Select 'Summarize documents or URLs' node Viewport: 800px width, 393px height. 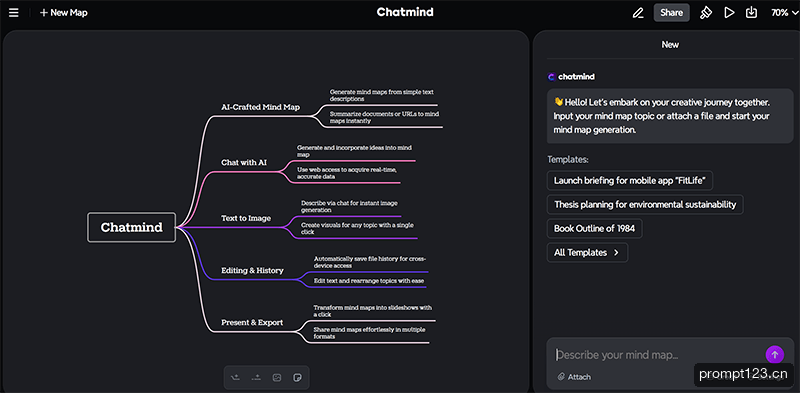pos(384,117)
